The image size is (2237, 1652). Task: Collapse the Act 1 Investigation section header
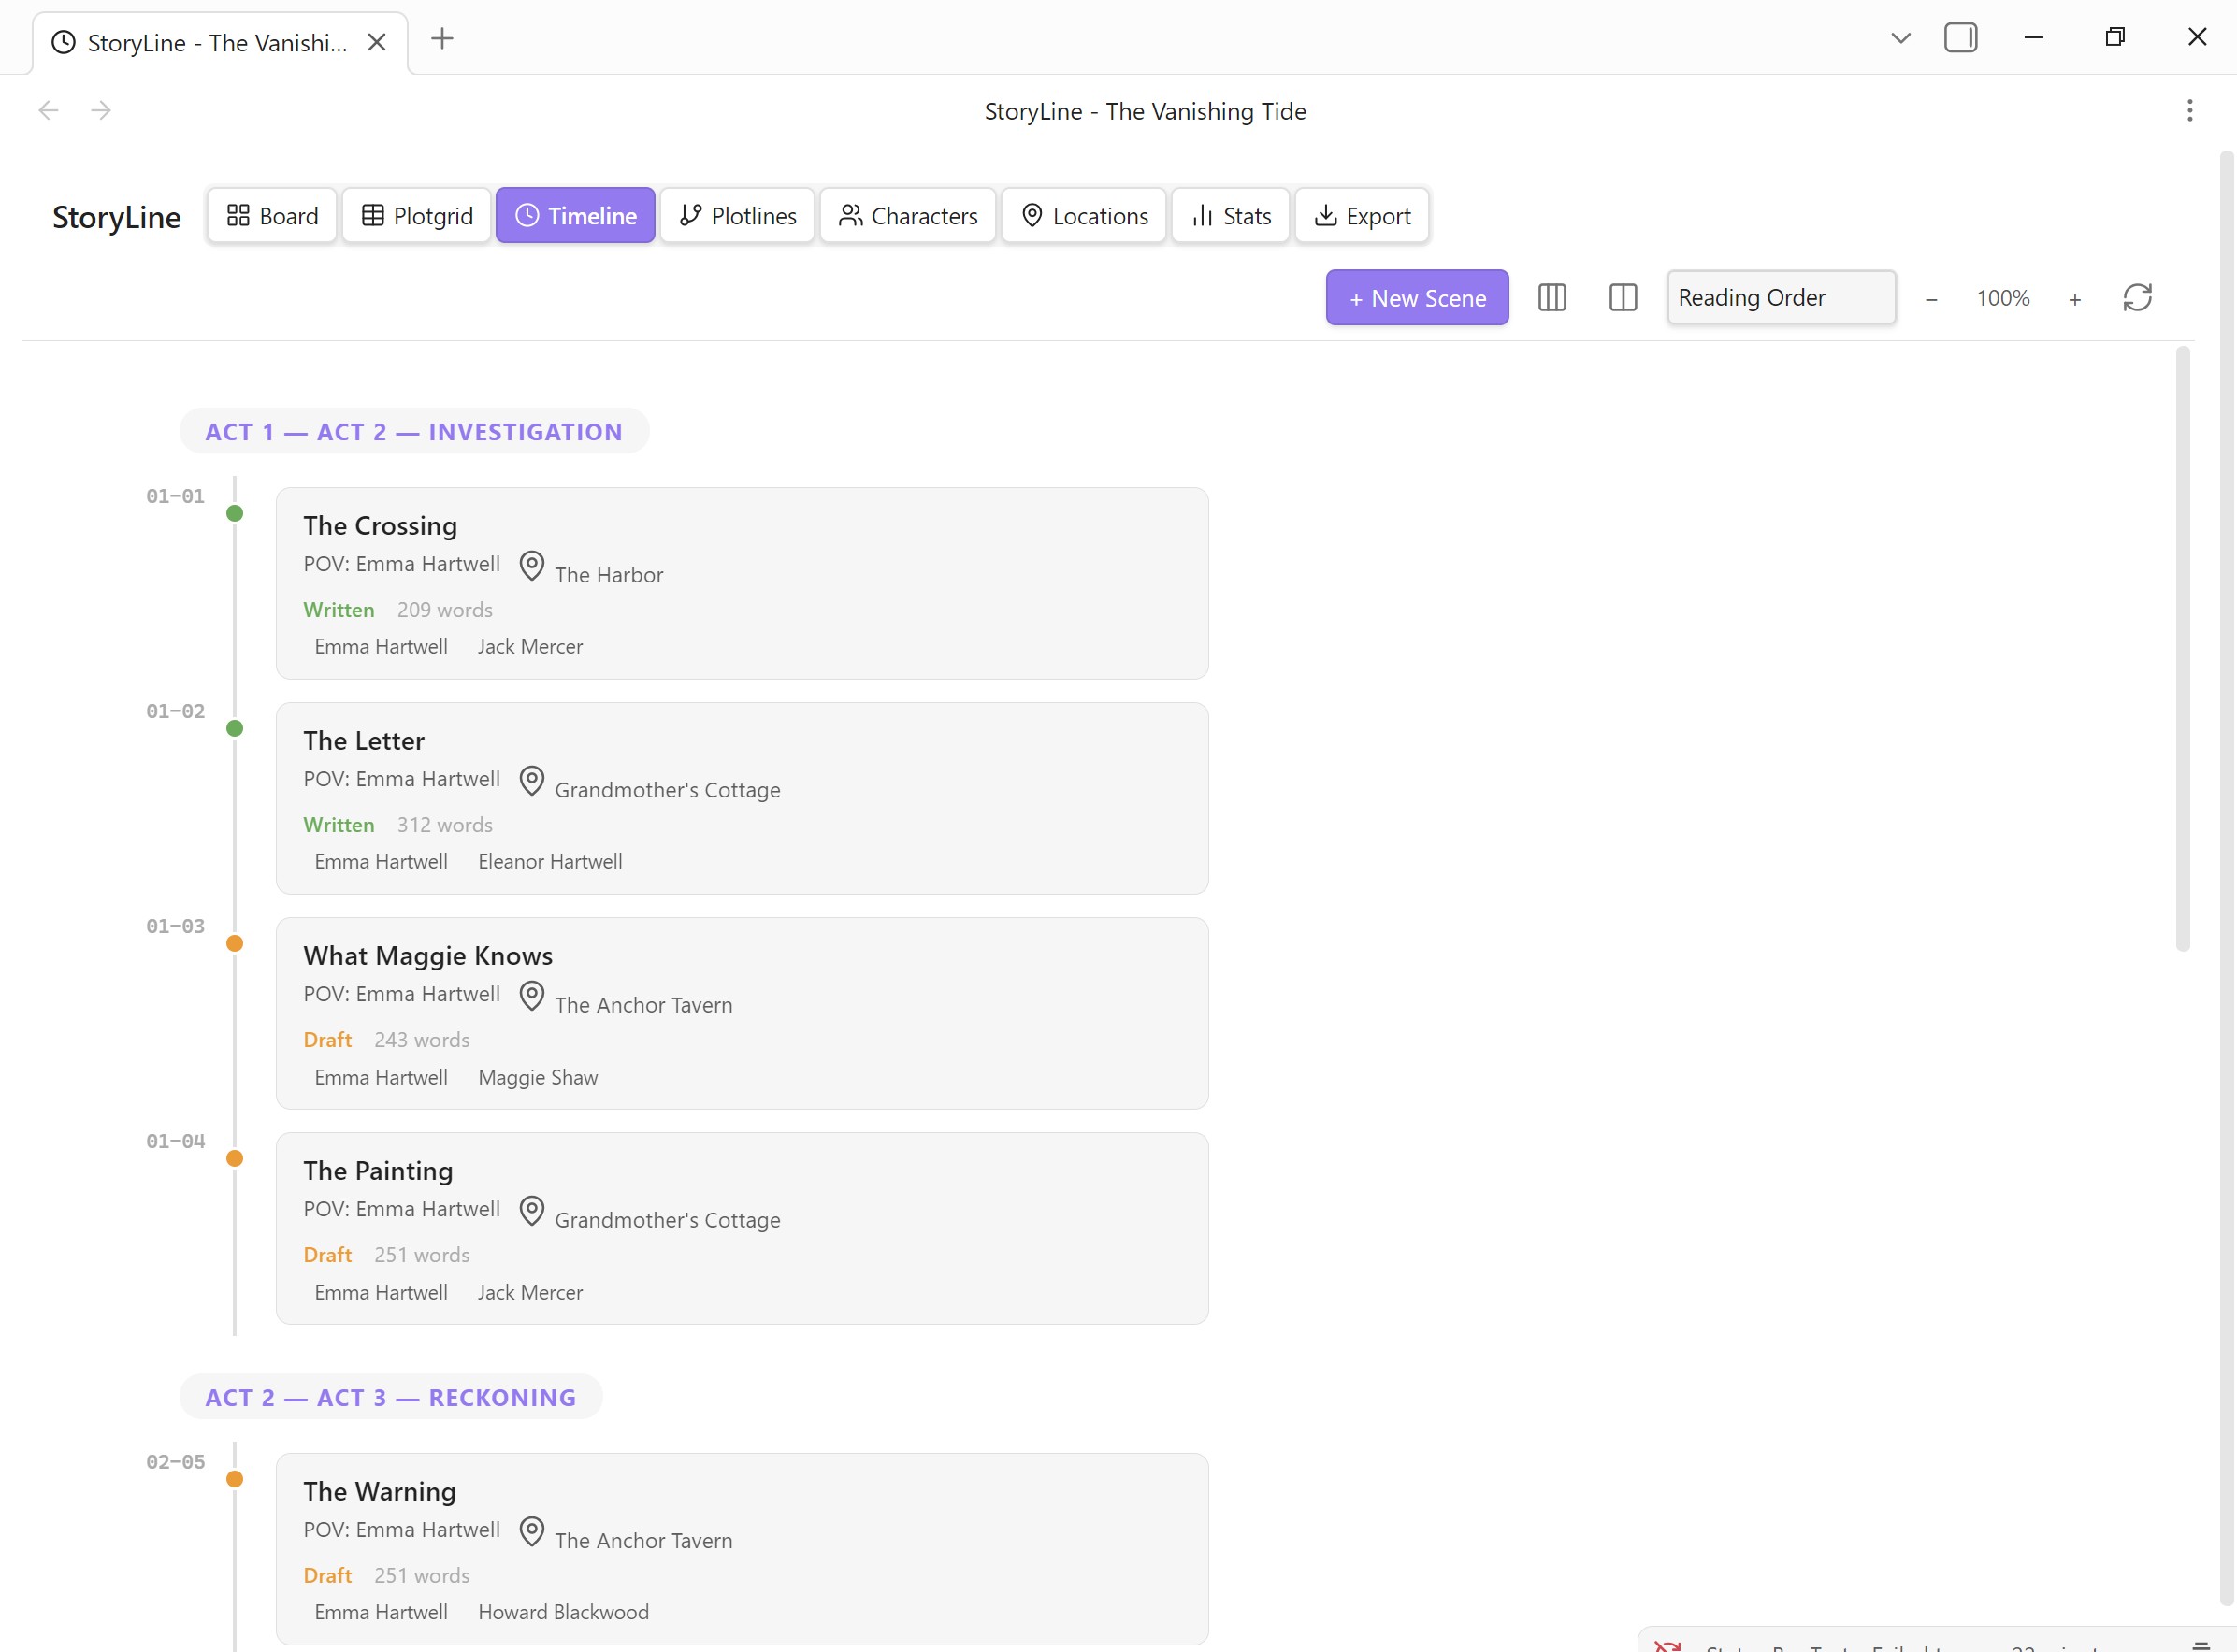tap(414, 432)
